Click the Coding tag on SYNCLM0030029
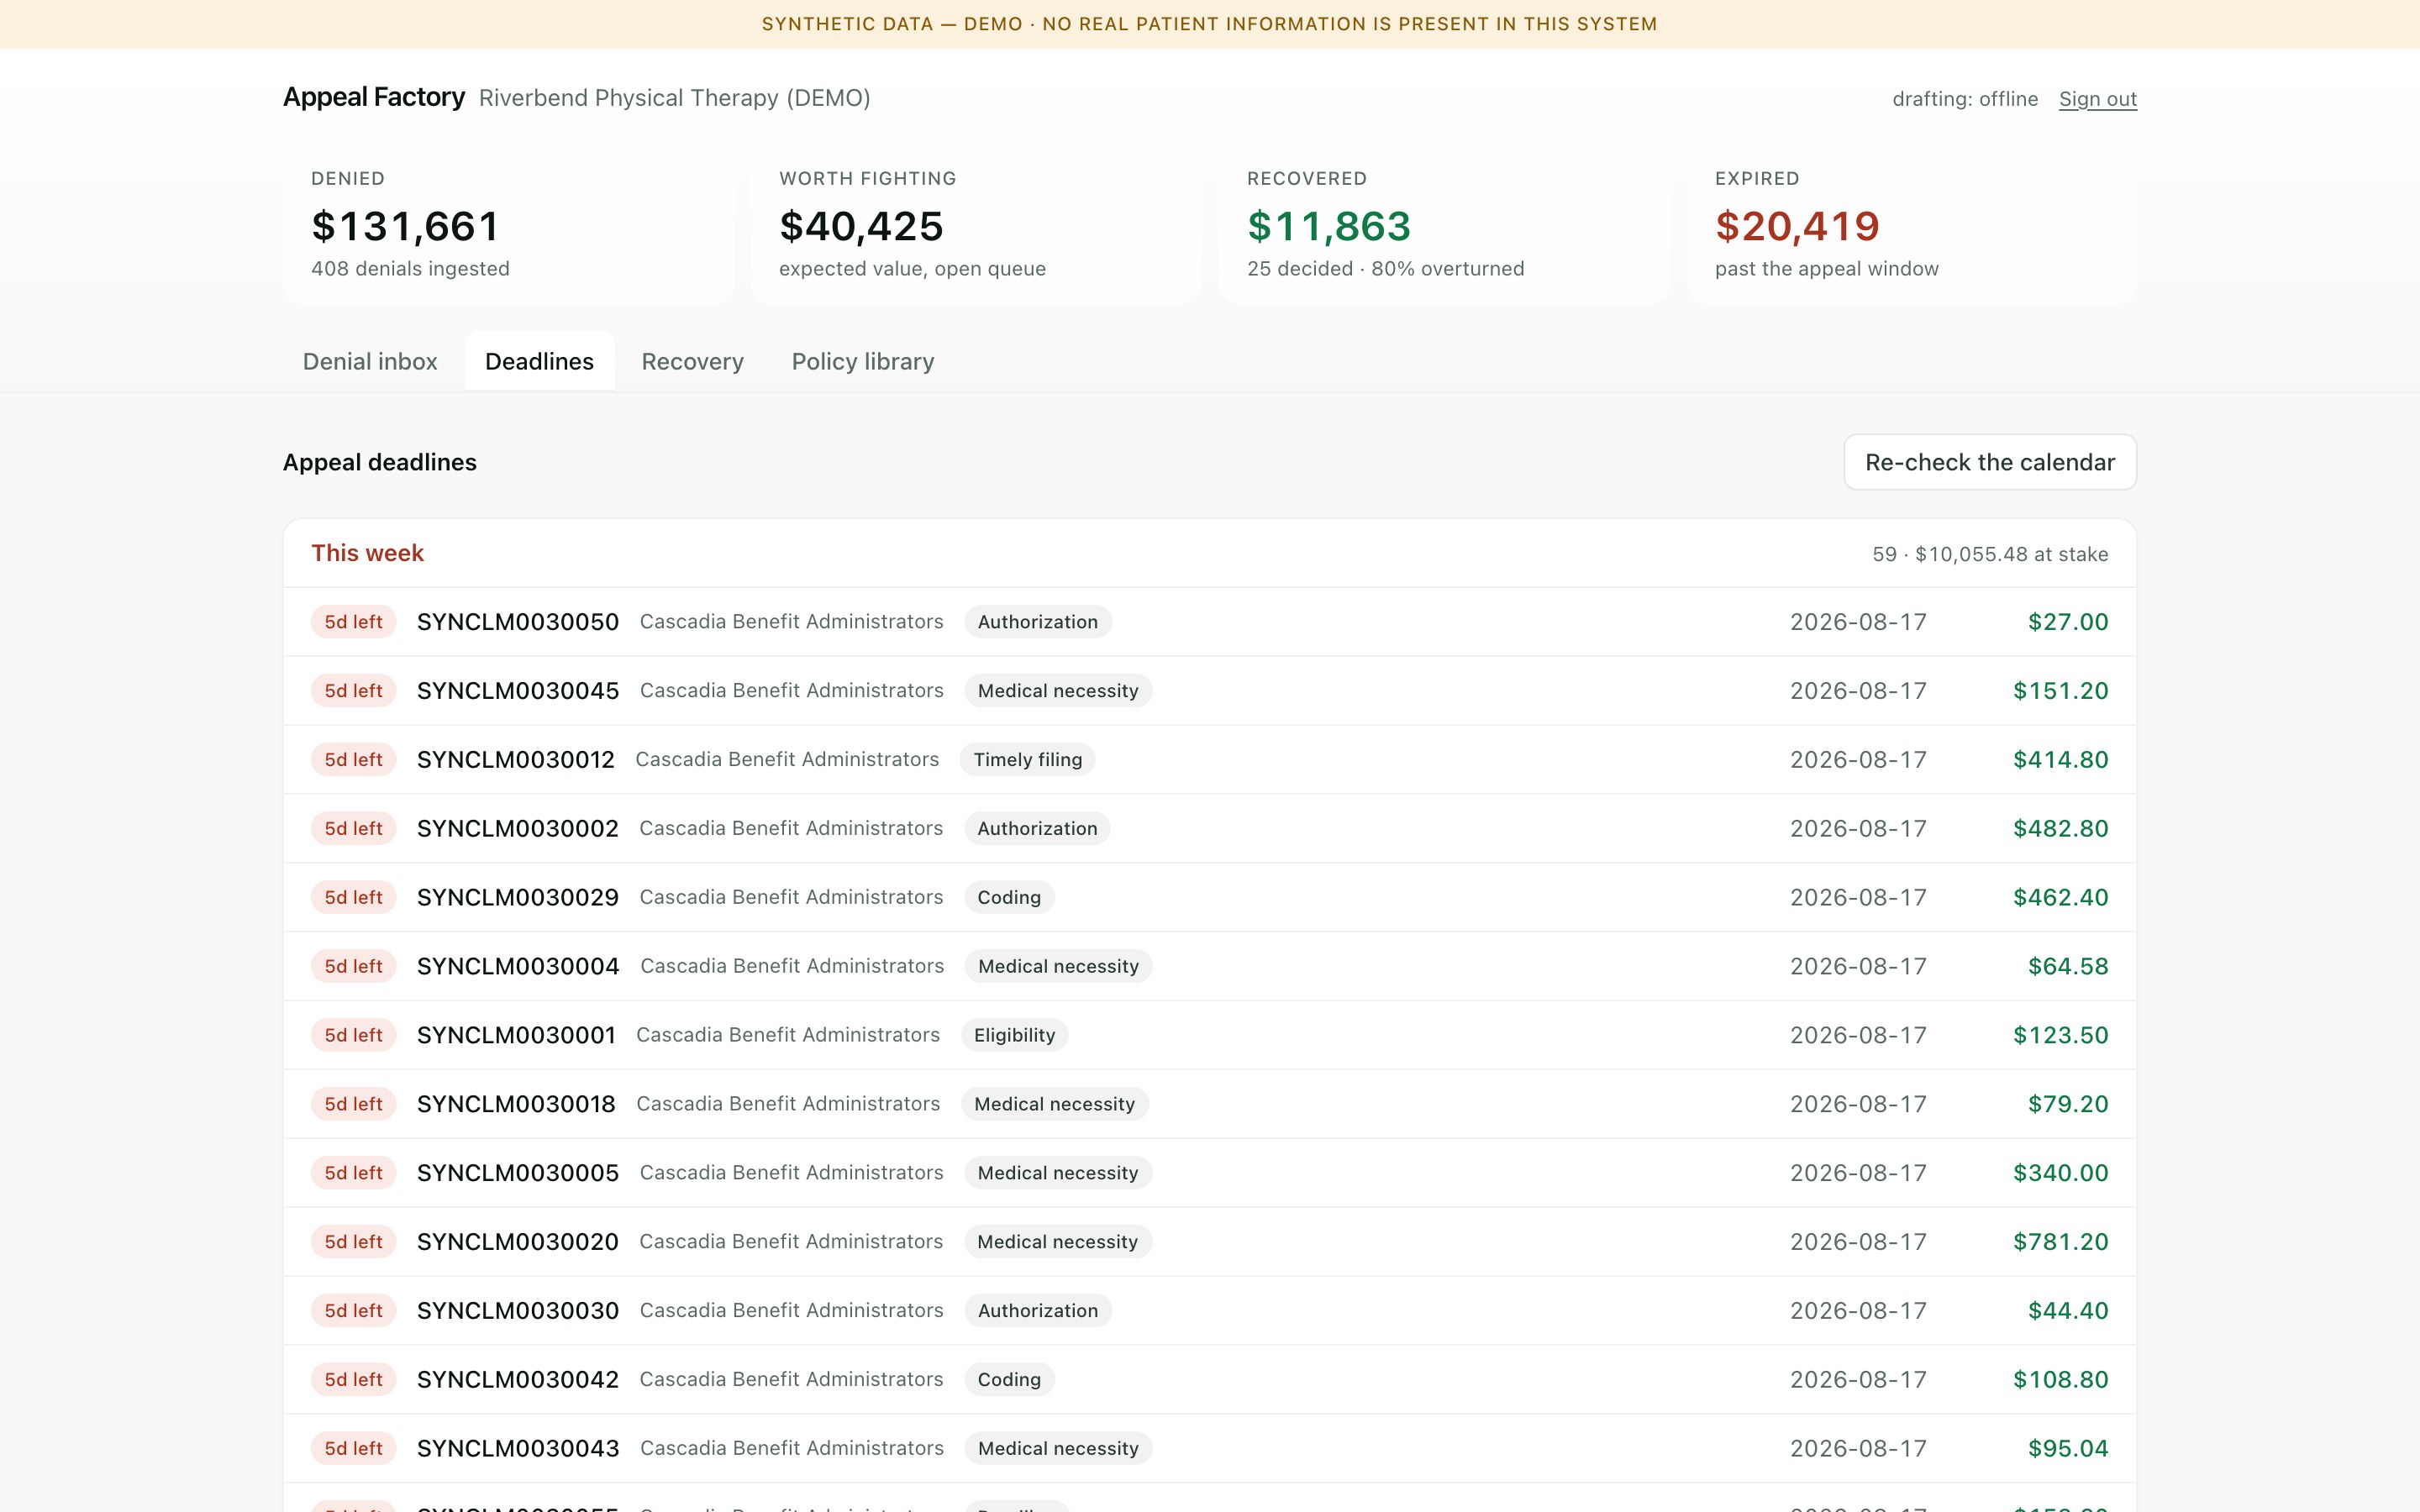Image resolution: width=2420 pixels, height=1512 pixels. 1009,897
